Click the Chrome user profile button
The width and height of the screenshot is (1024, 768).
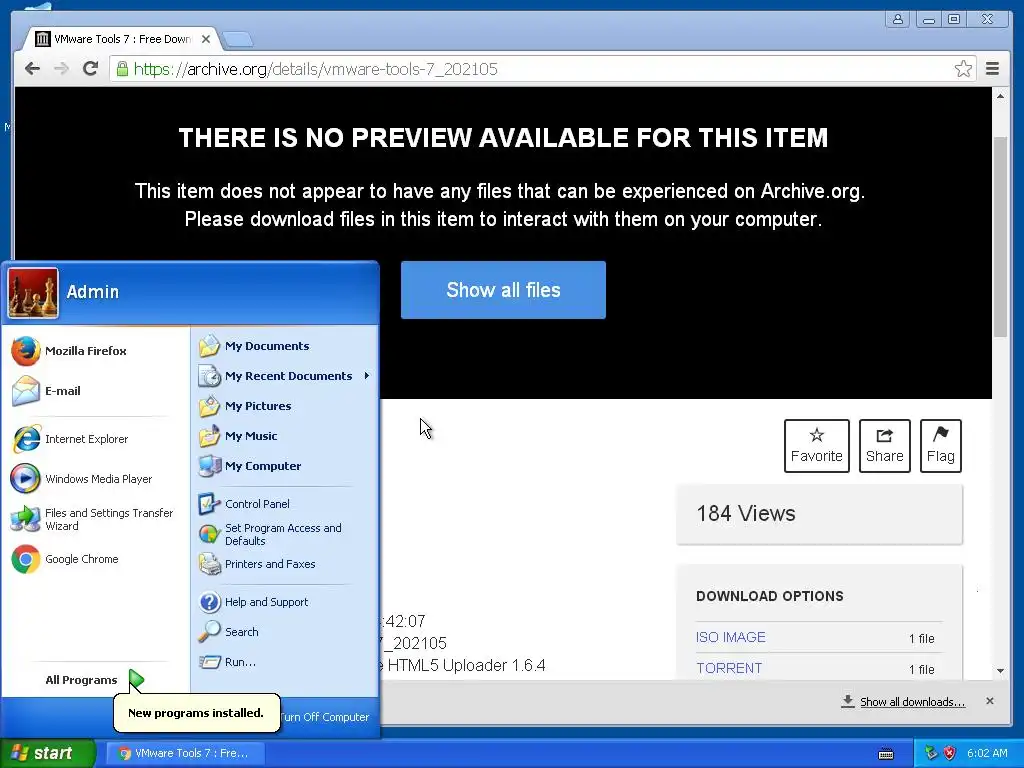898,19
